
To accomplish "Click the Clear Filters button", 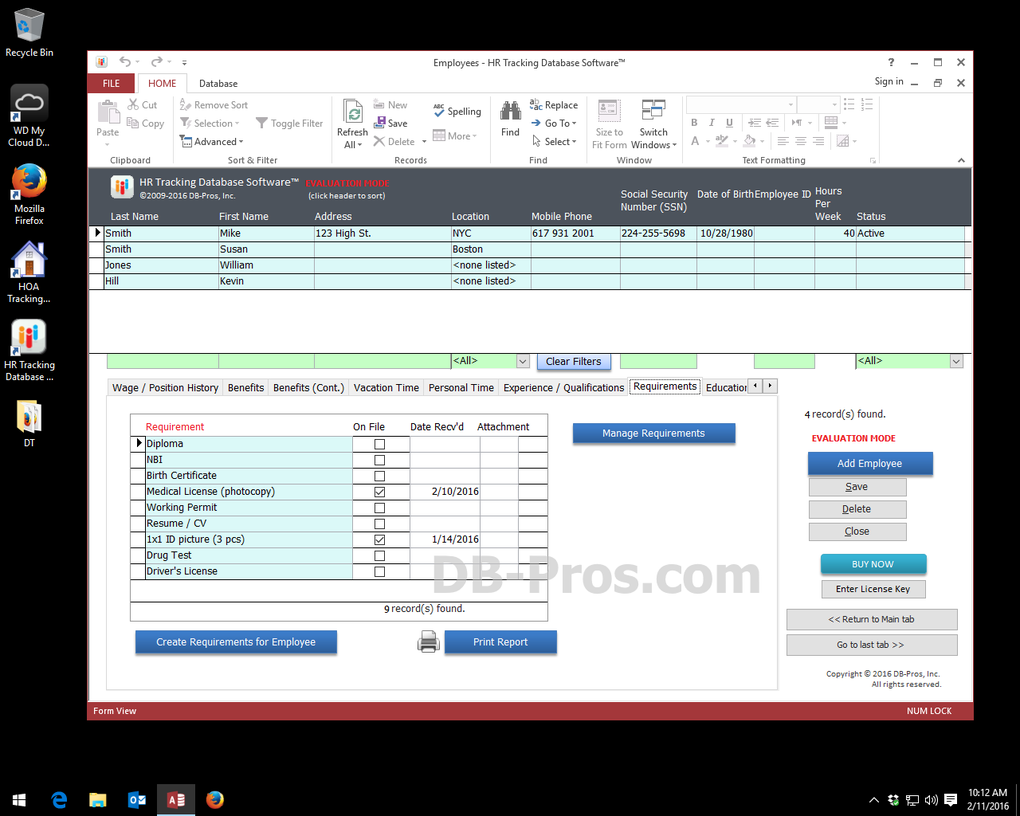I will coord(574,361).
